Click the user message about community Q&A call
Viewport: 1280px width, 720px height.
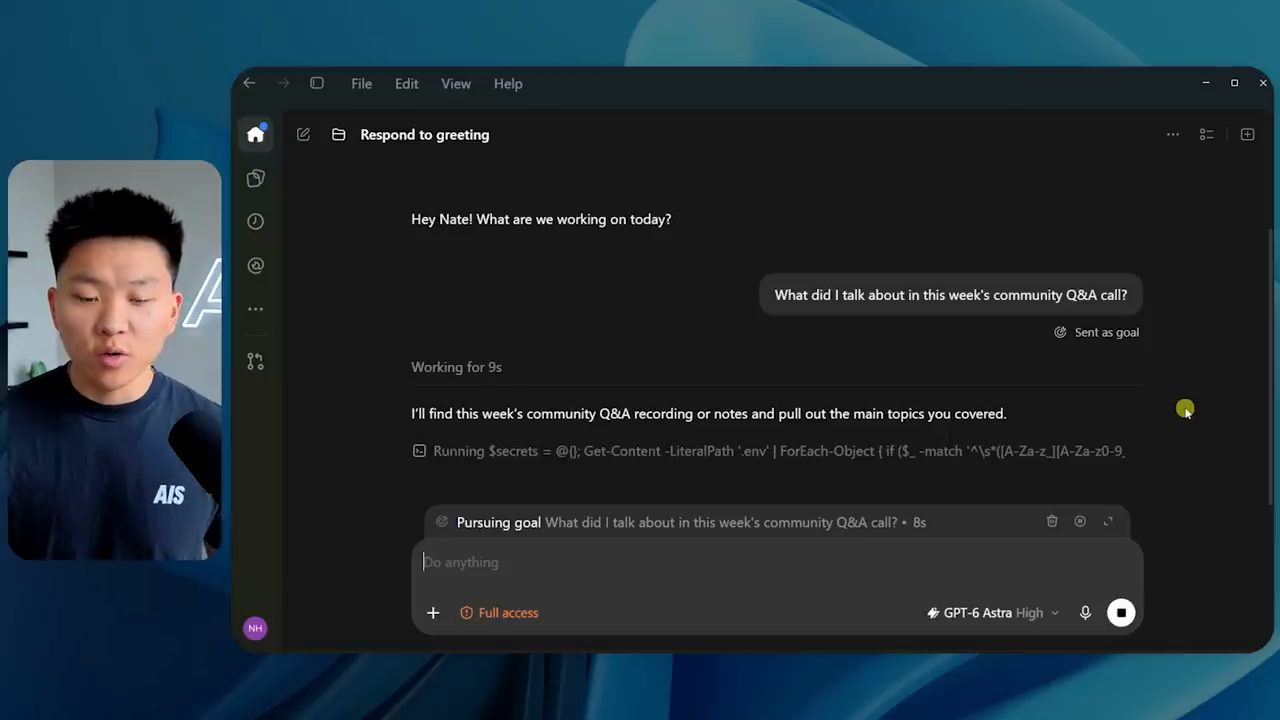(x=951, y=295)
